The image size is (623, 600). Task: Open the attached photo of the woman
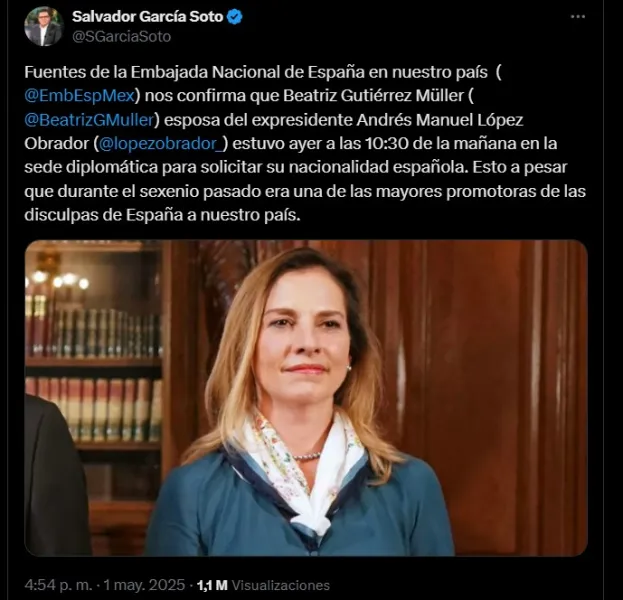pyautogui.click(x=306, y=398)
